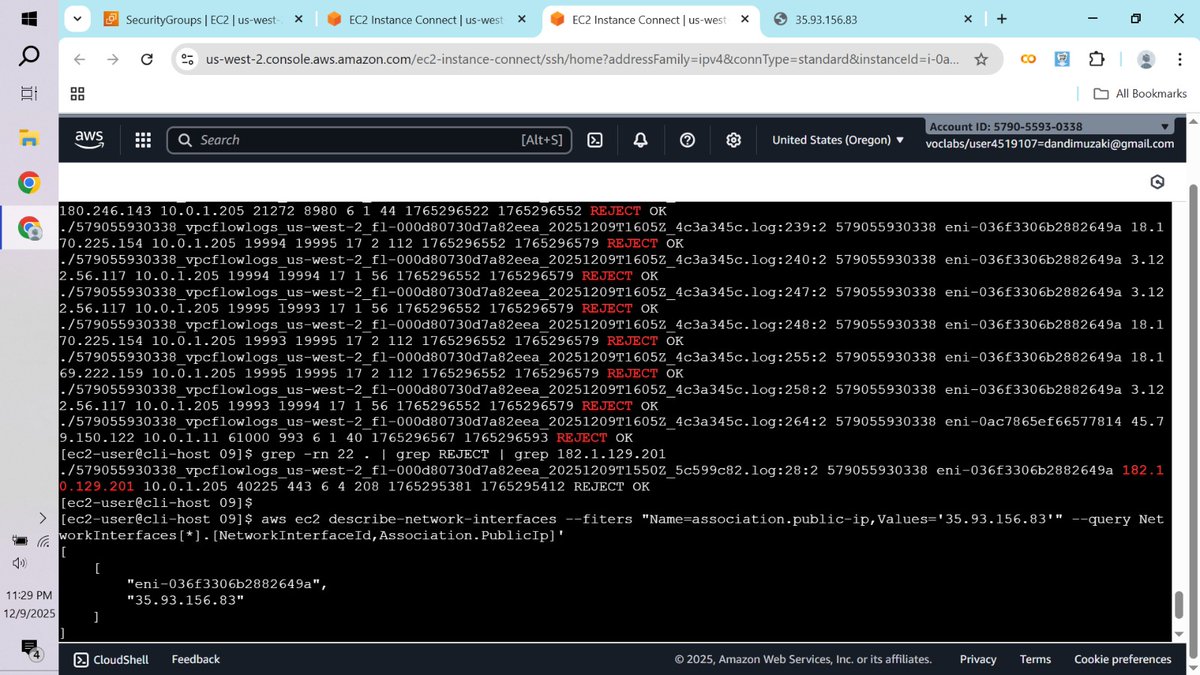Click the AWS logo home icon
The image size is (1200, 675).
click(x=89, y=140)
